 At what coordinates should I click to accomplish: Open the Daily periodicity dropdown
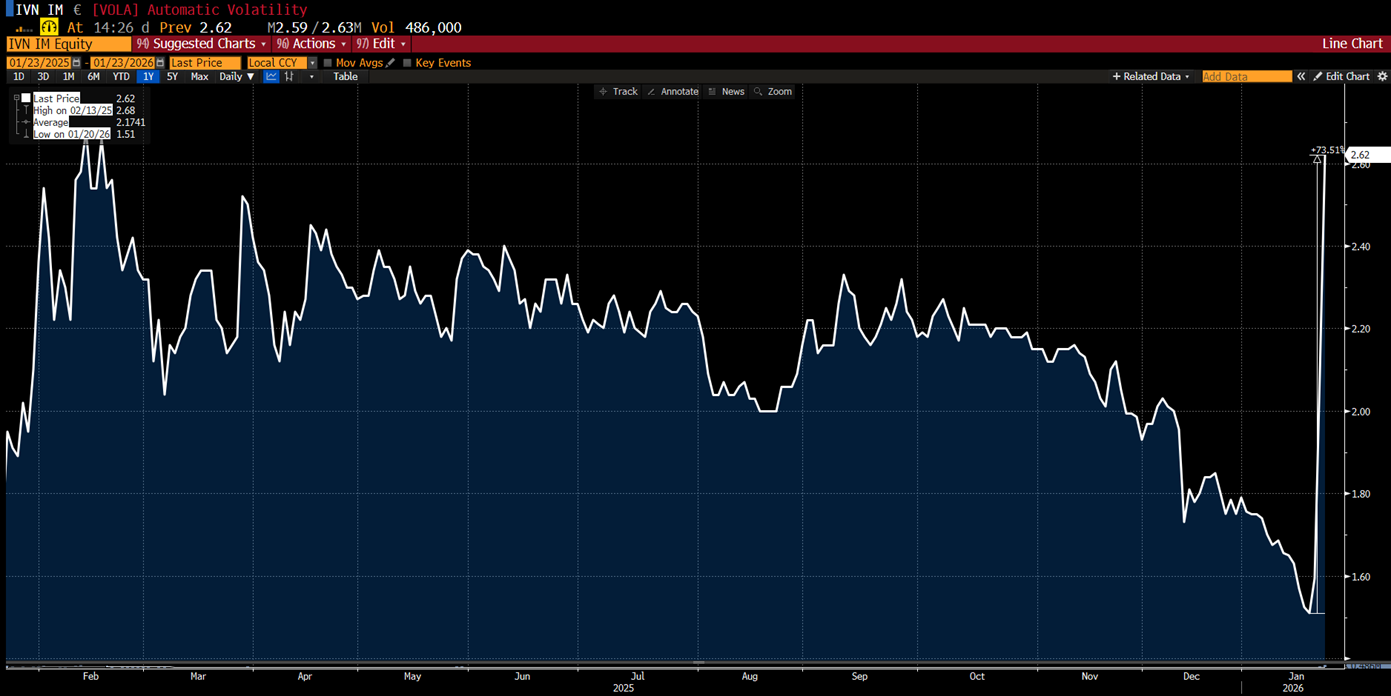[x=237, y=77]
